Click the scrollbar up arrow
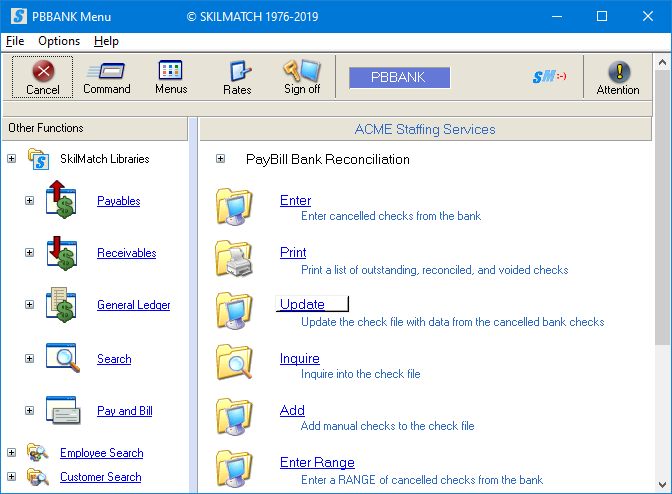 point(662,63)
